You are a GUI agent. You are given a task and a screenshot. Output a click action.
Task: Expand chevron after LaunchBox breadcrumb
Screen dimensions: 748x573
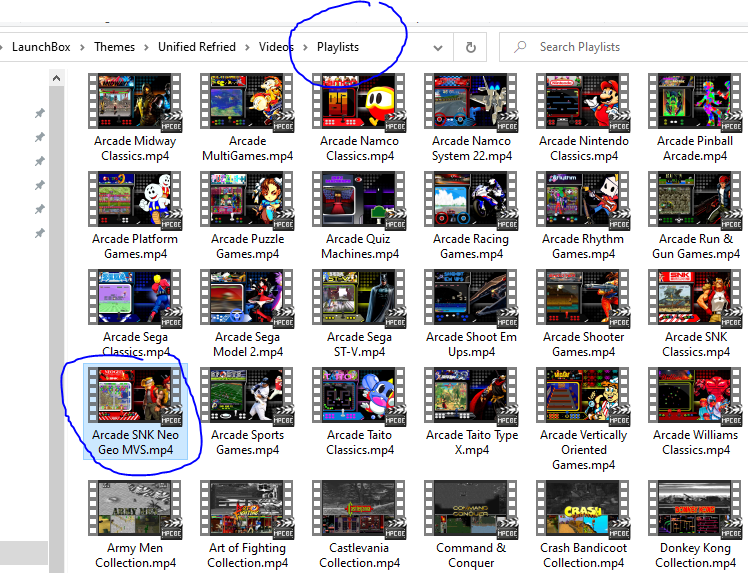click(x=83, y=47)
